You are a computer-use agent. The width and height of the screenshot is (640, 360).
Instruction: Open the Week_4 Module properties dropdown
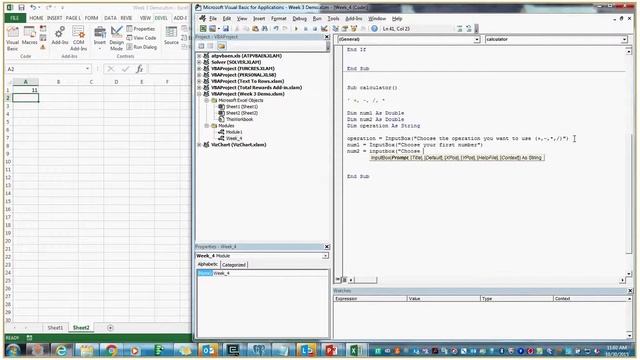coord(325,256)
